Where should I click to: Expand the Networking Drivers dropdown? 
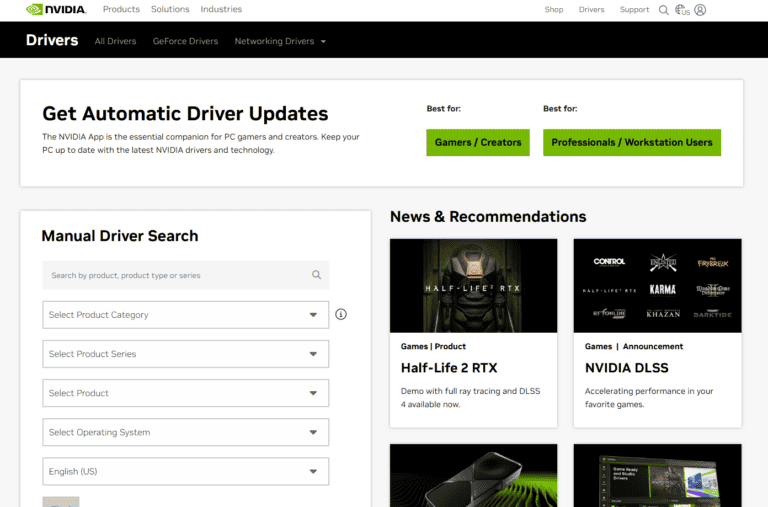tap(280, 41)
